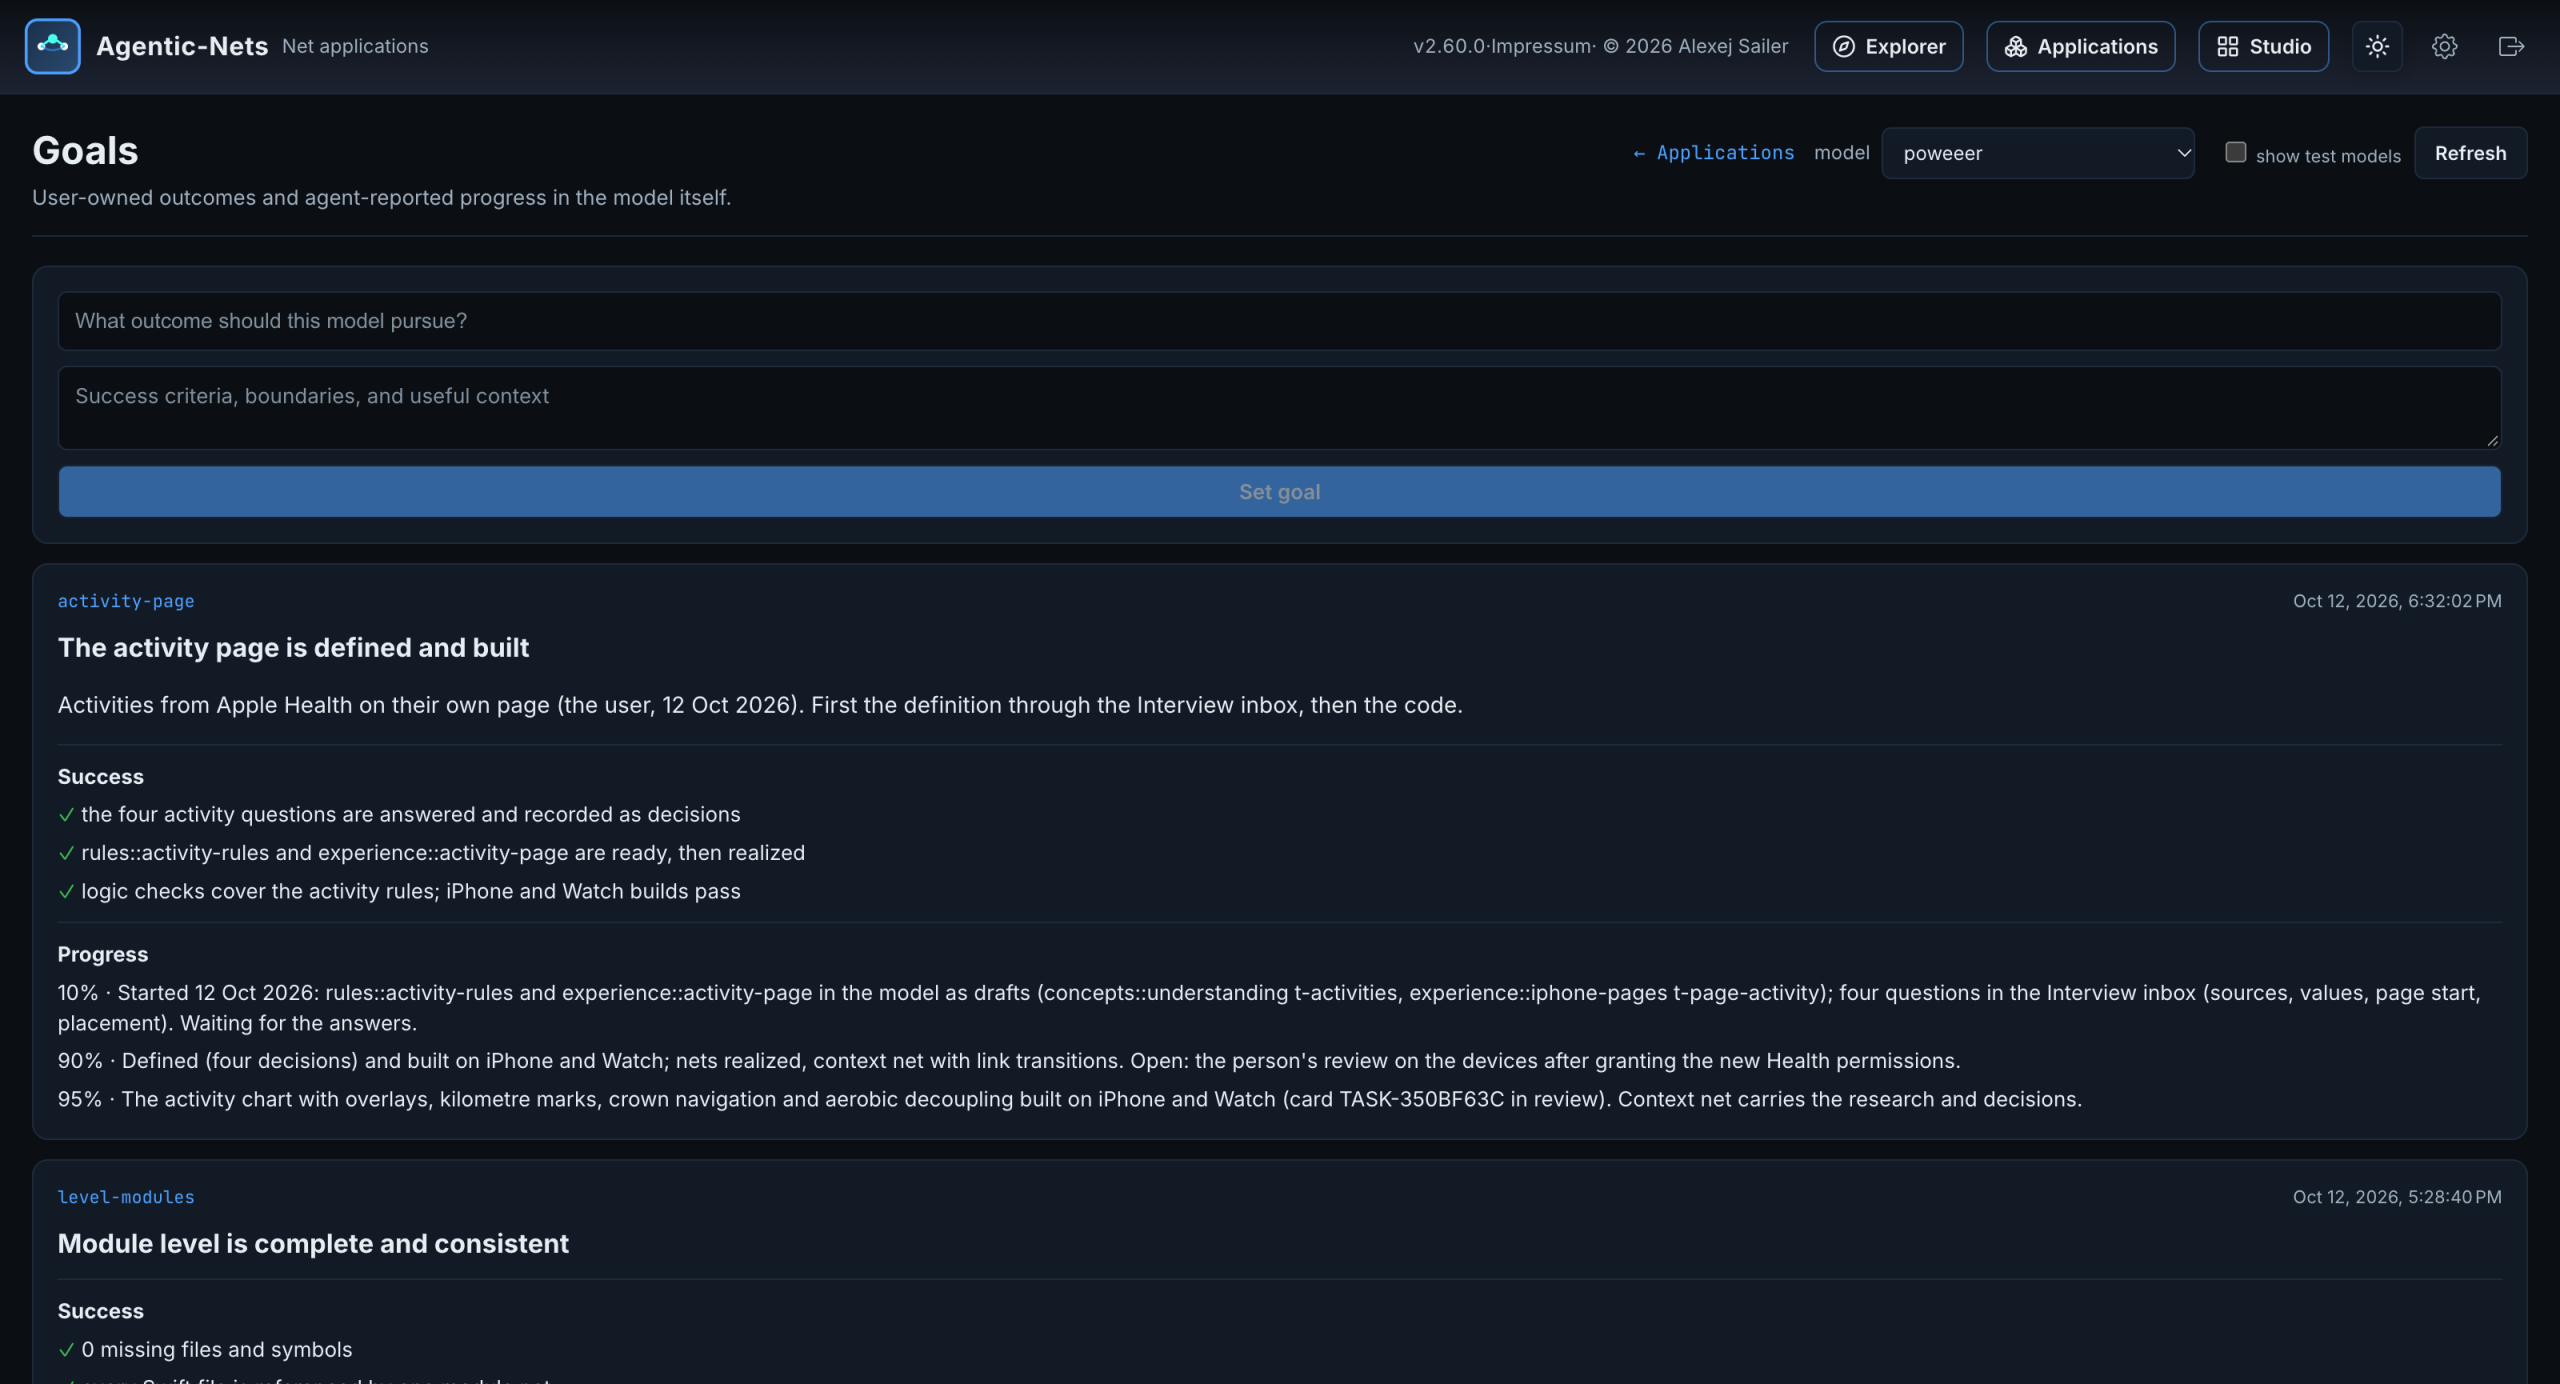The width and height of the screenshot is (2560, 1384).
Task: Follow the back link to Applications
Action: click(1713, 153)
